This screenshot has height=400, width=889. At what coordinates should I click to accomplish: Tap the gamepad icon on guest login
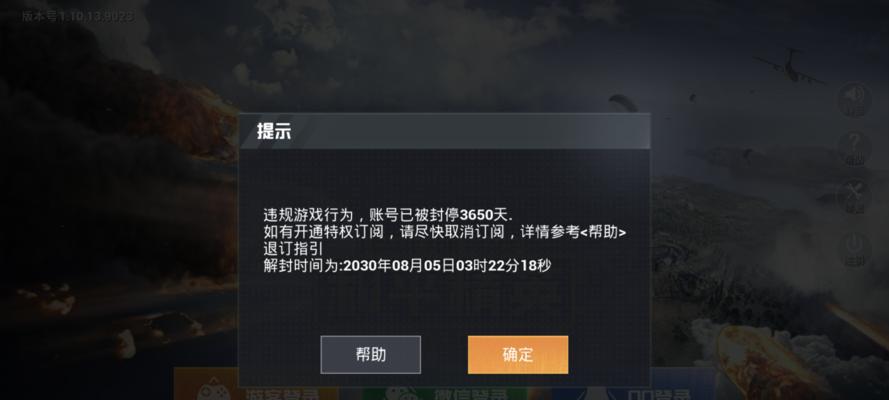[x=213, y=390]
